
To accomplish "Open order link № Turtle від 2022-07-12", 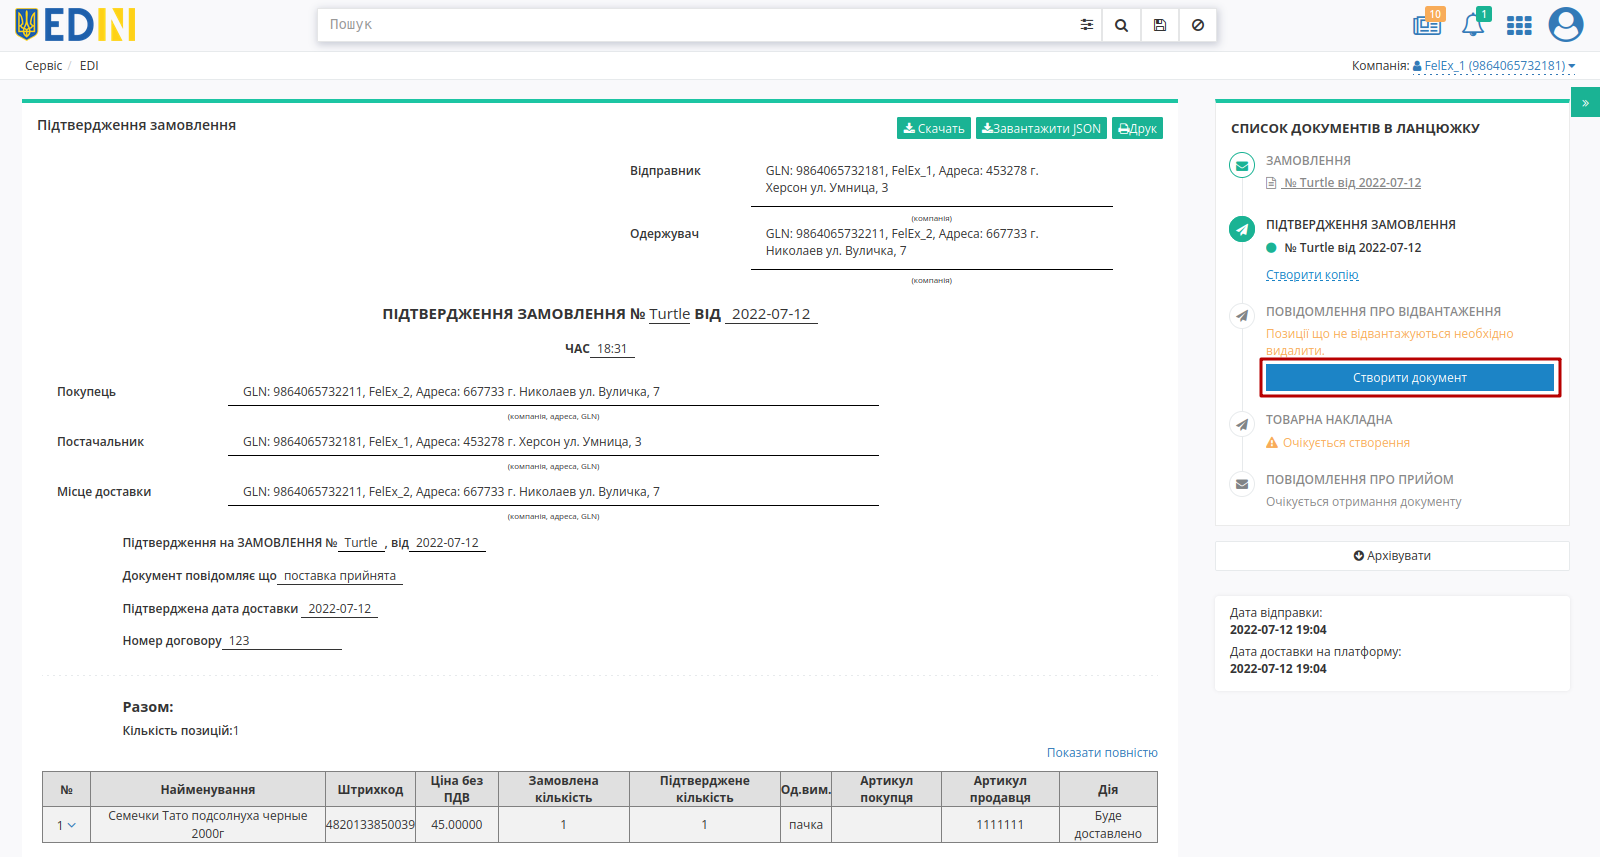I will [1352, 183].
